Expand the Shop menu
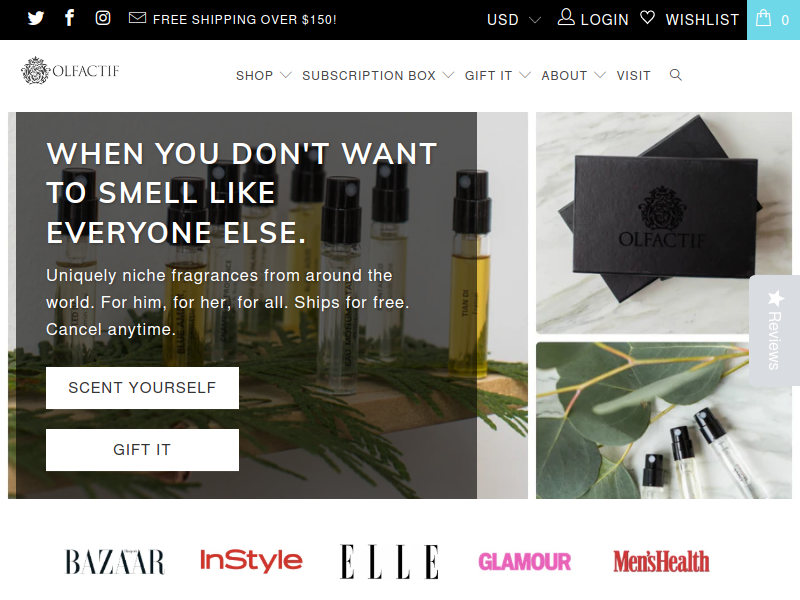This screenshot has width=800, height=600. 263,76
